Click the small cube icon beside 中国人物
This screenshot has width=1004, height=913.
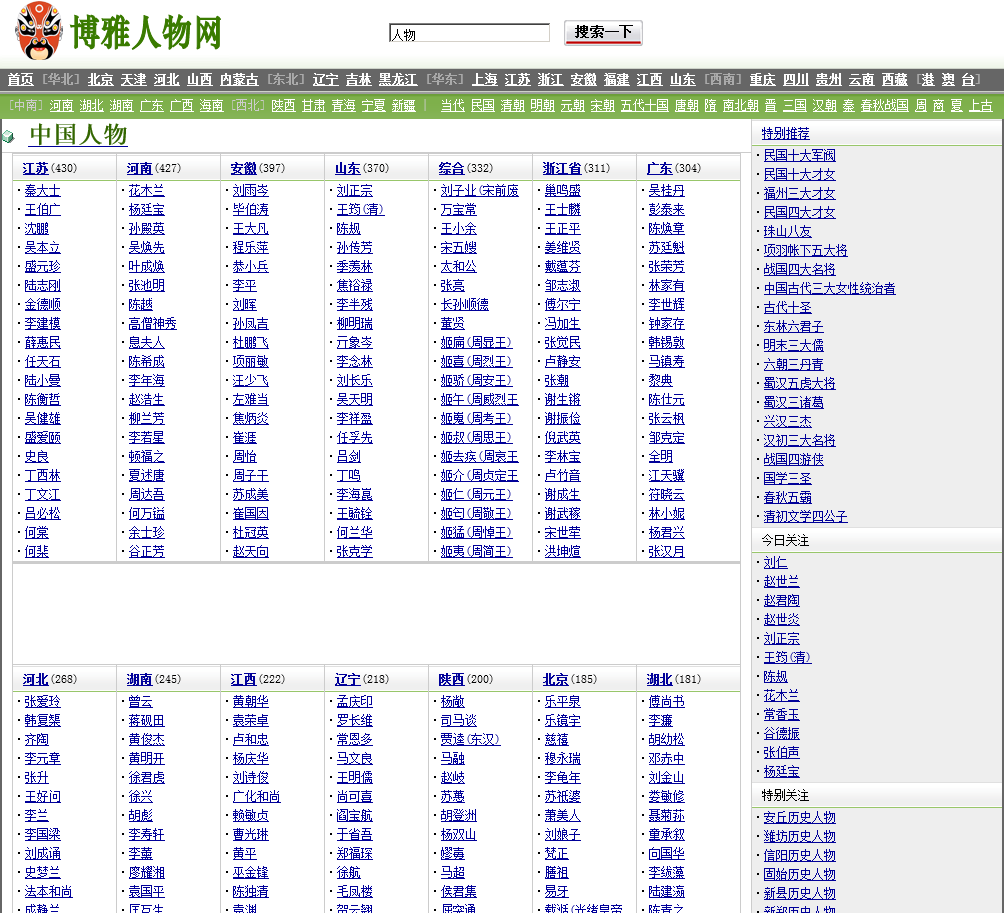click(x=8, y=136)
